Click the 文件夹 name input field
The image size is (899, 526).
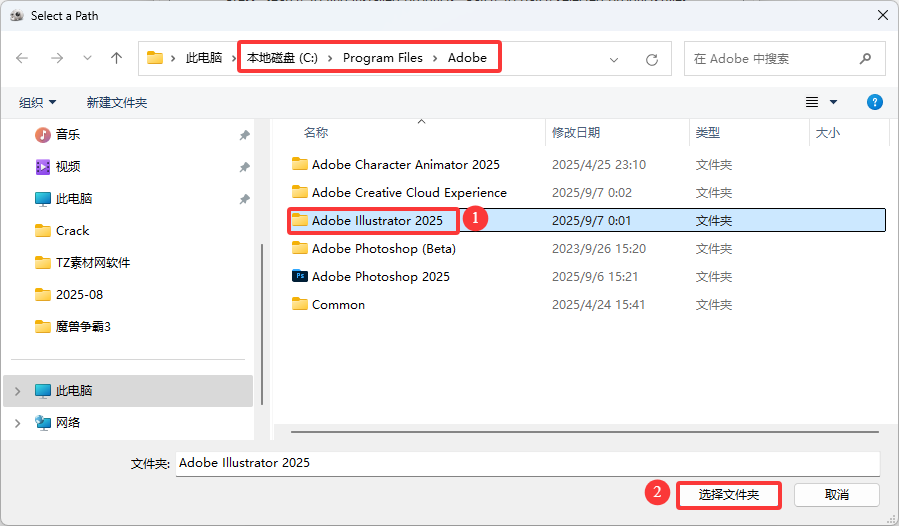(x=527, y=463)
